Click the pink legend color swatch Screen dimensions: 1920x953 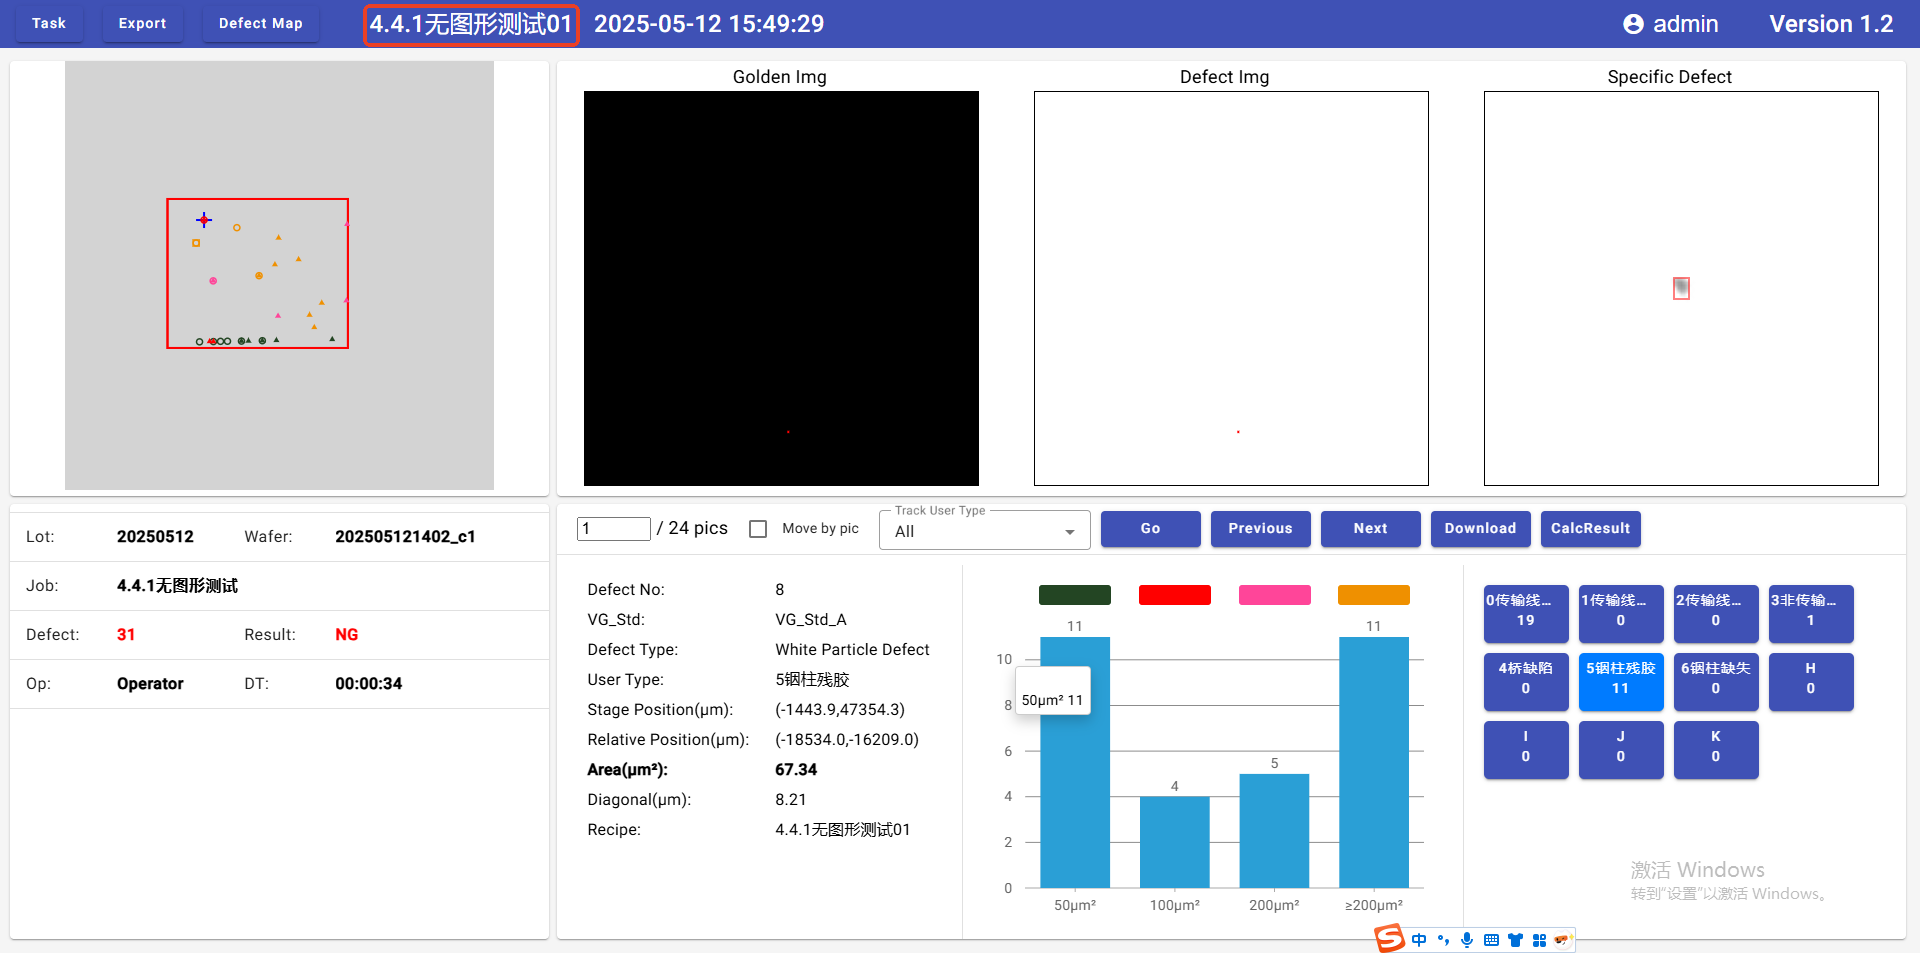(x=1274, y=595)
